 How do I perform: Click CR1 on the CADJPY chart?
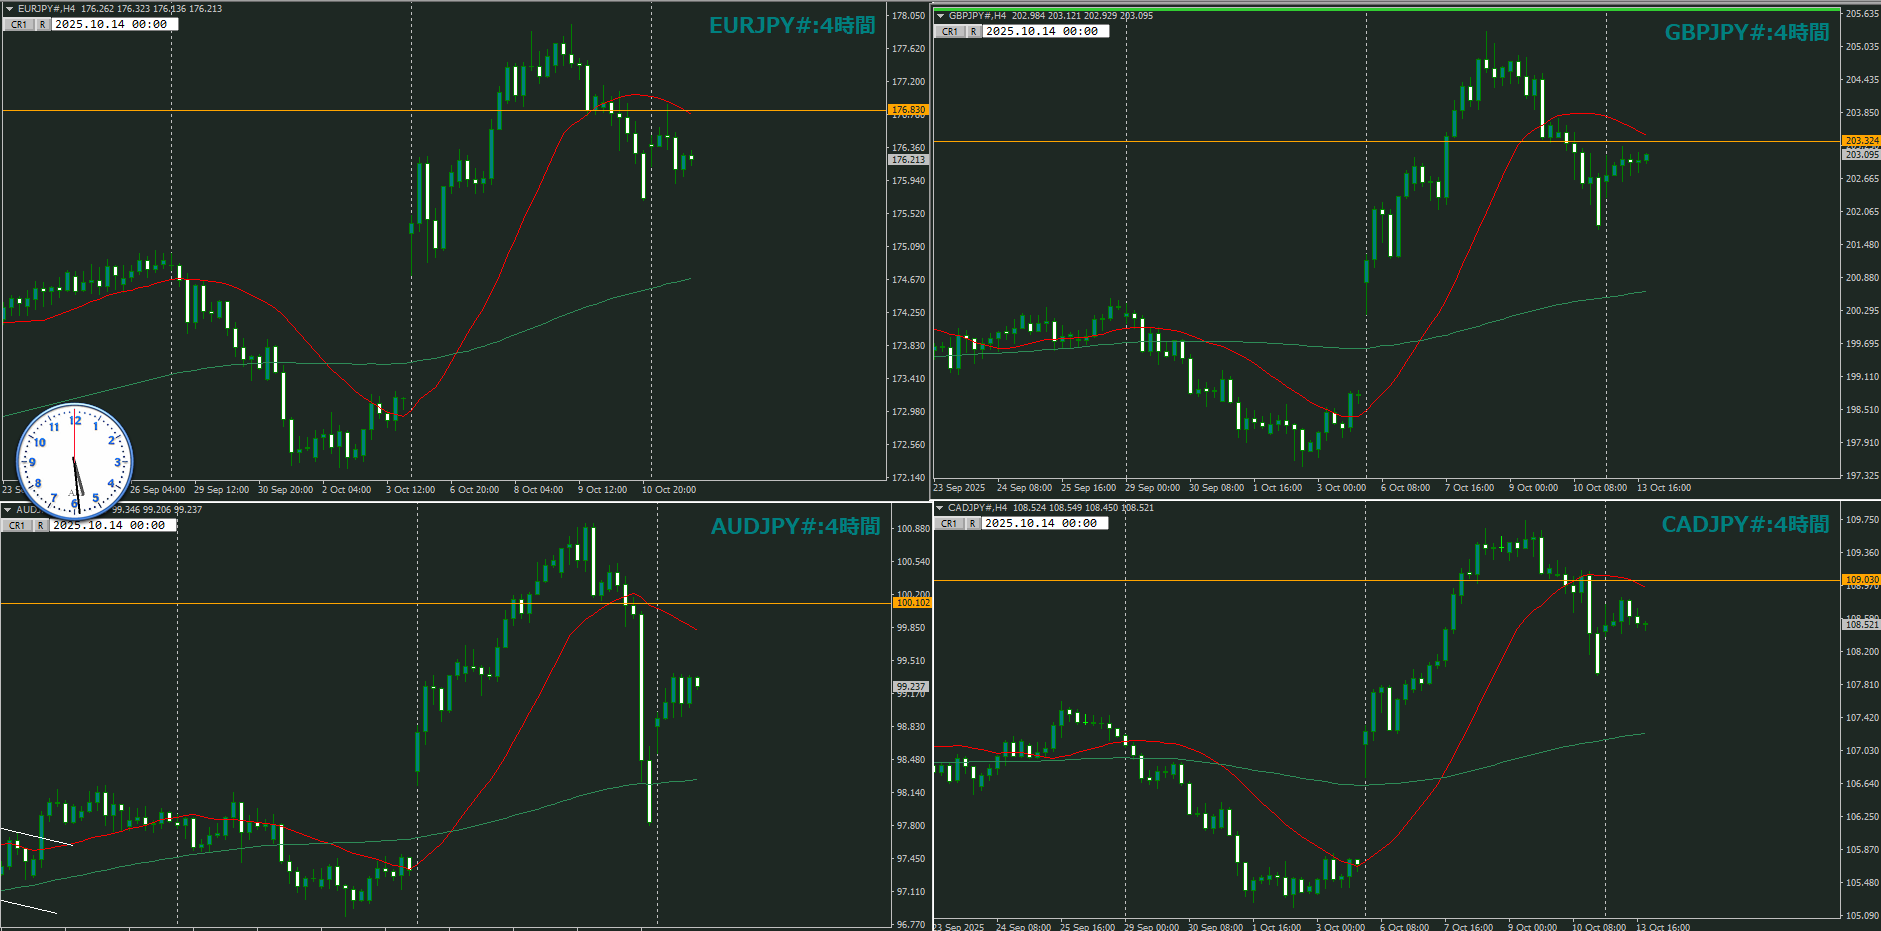tap(948, 524)
